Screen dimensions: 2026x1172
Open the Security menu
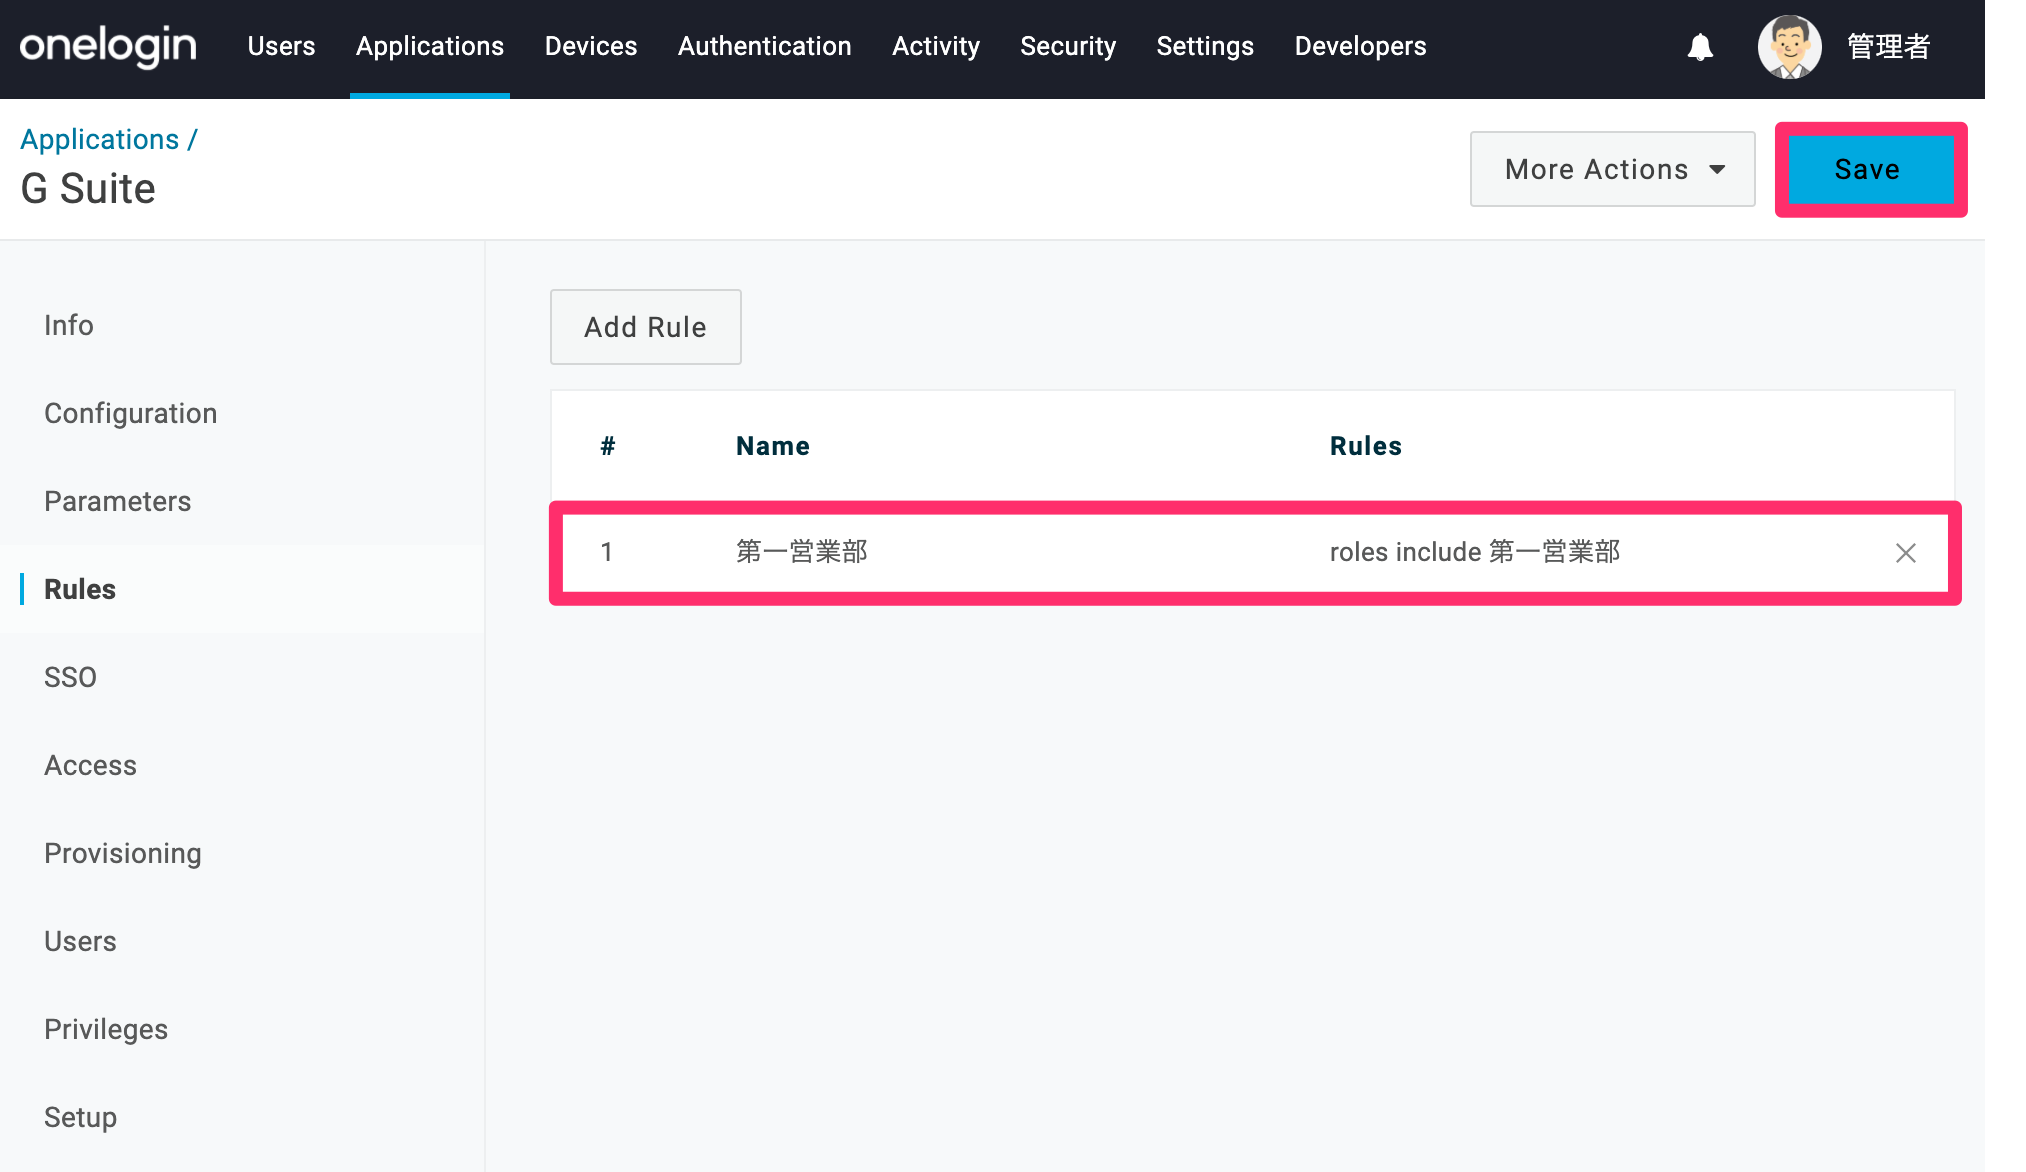[1068, 47]
